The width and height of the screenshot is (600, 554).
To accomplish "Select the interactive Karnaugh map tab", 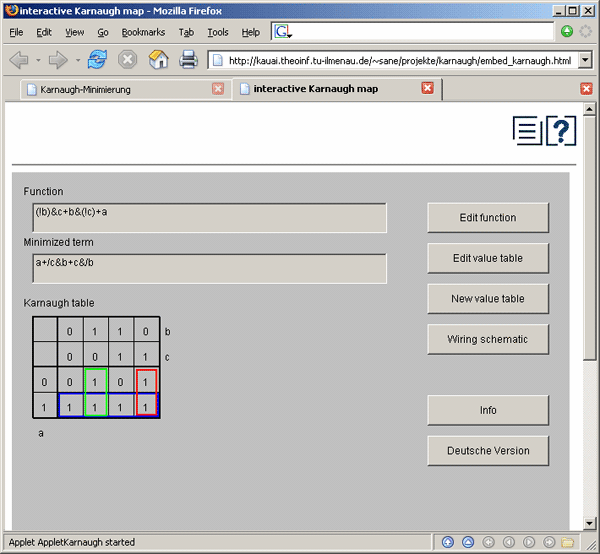I will [x=337, y=89].
